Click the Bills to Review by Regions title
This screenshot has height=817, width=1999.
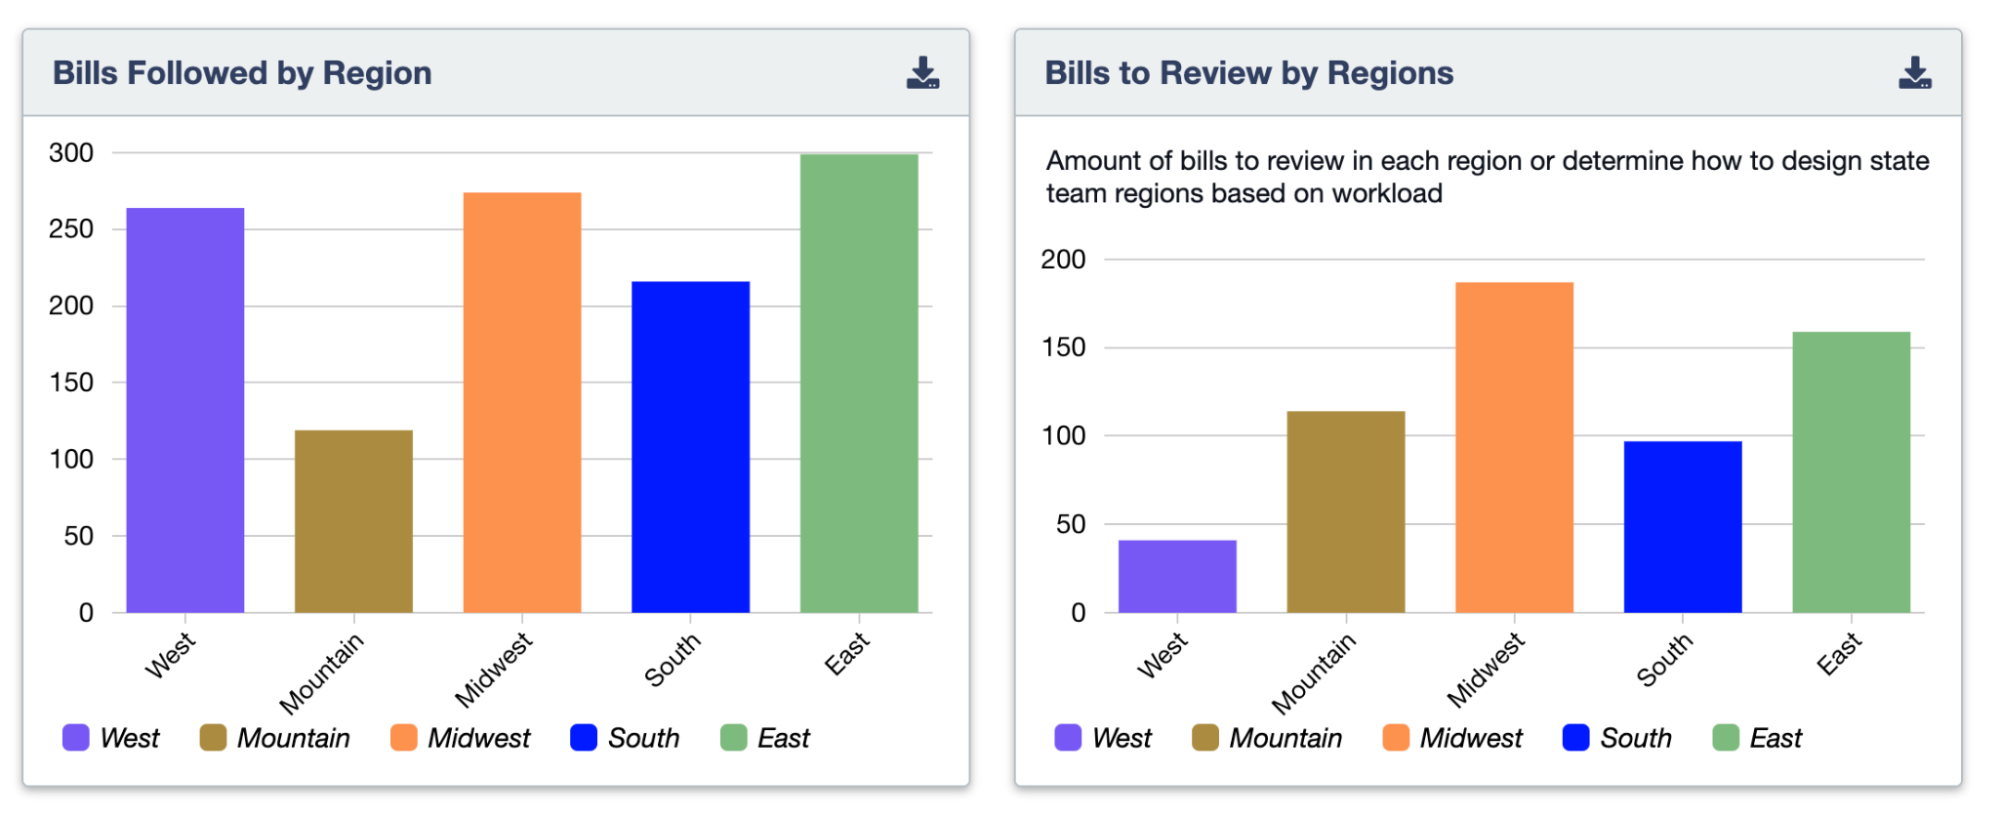(1249, 72)
